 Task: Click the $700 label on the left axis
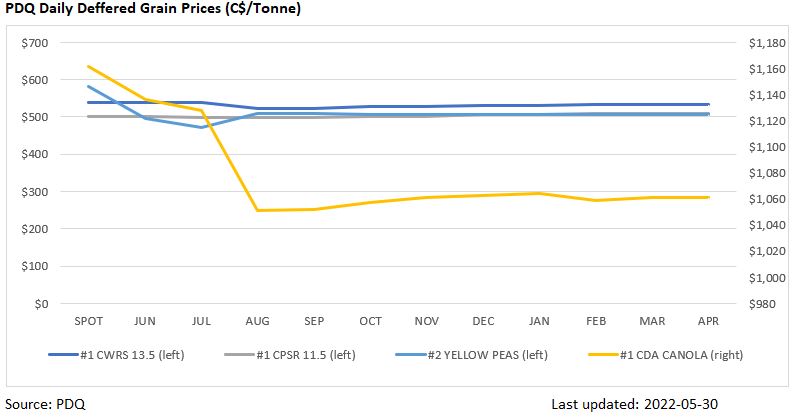click(34, 43)
